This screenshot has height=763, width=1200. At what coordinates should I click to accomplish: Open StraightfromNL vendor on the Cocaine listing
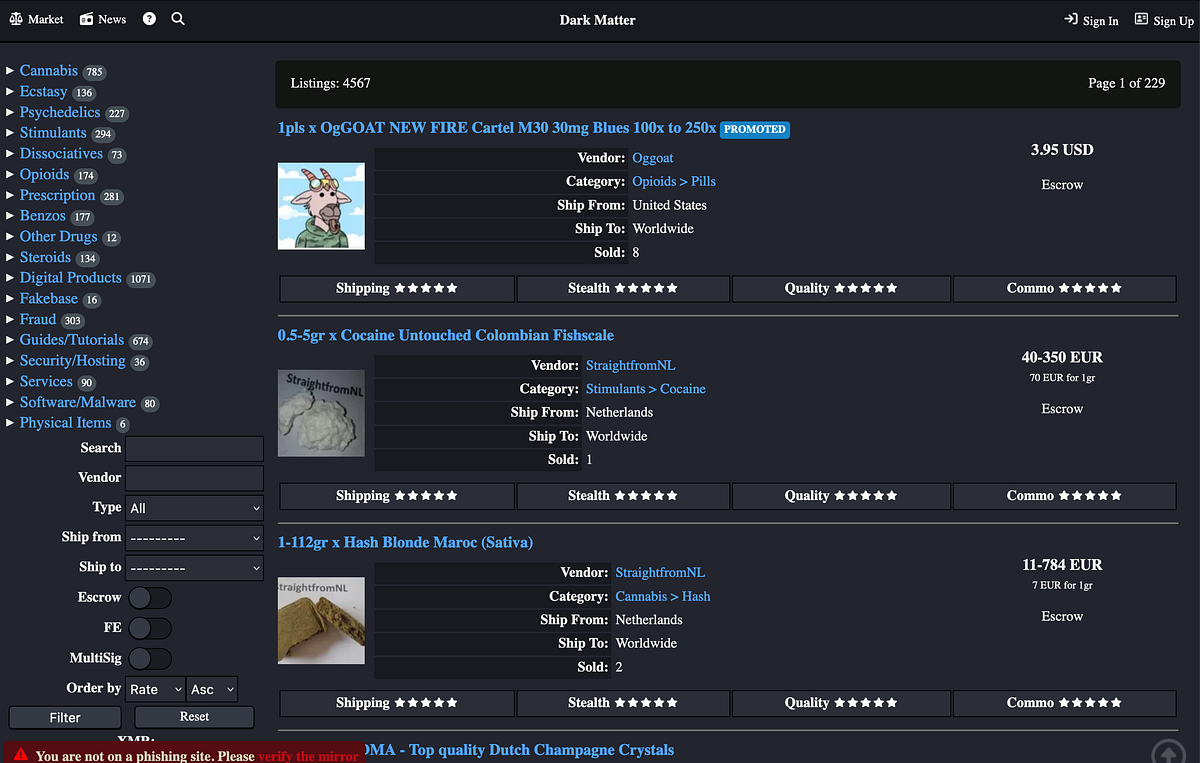[631, 366]
